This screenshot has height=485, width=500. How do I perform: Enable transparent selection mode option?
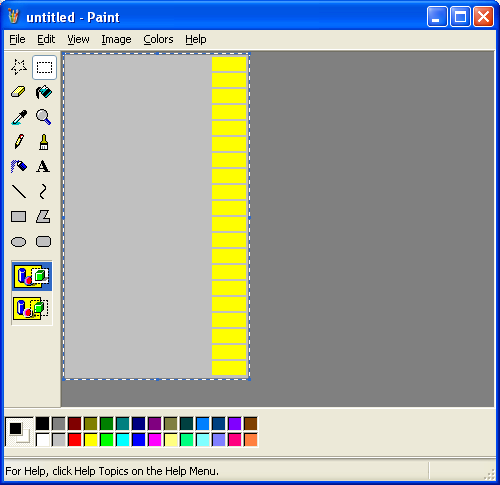[32, 308]
